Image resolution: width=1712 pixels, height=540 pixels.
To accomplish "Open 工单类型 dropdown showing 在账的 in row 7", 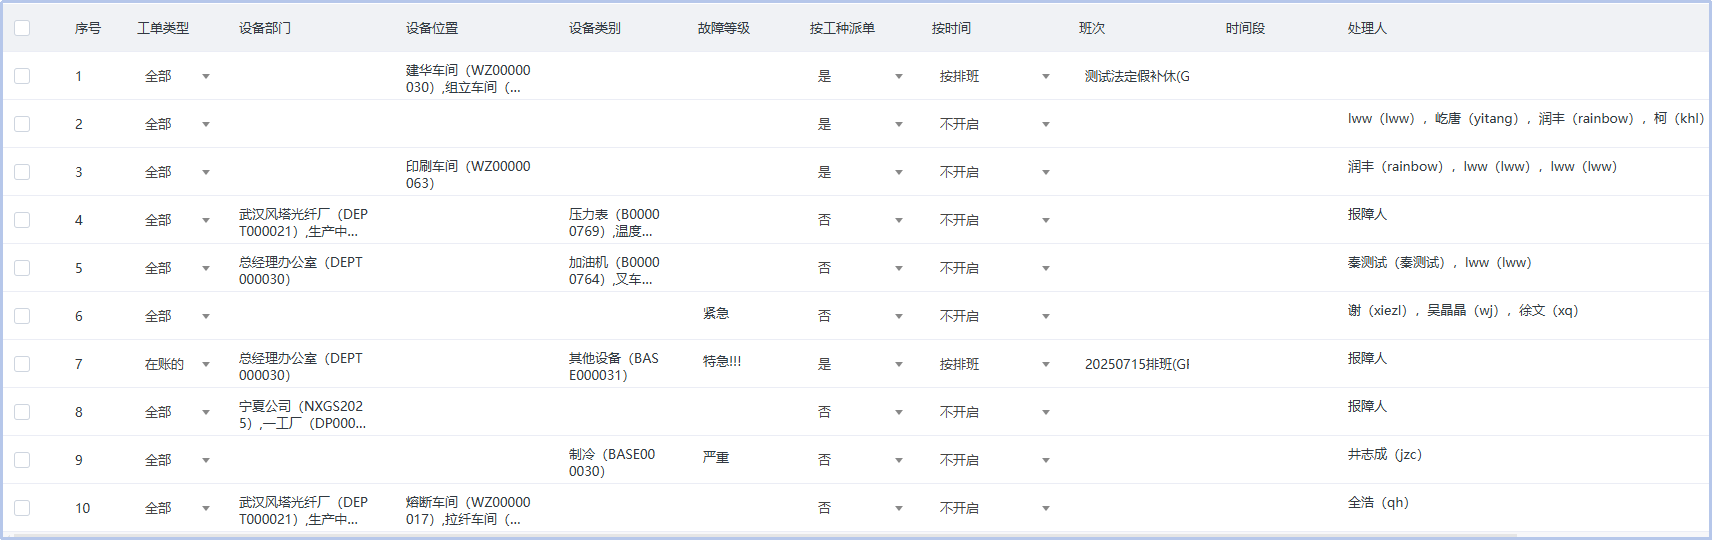I will coord(177,364).
